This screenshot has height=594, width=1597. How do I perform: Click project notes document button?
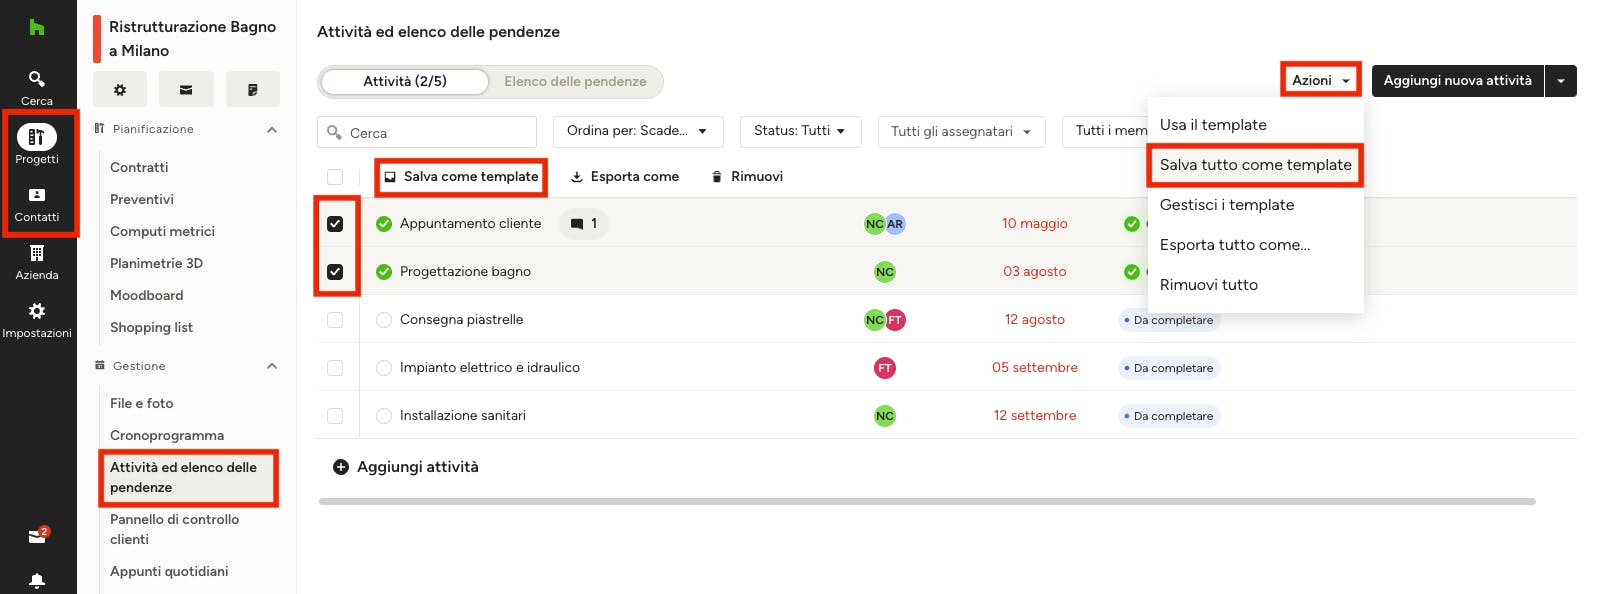click(253, 89)
